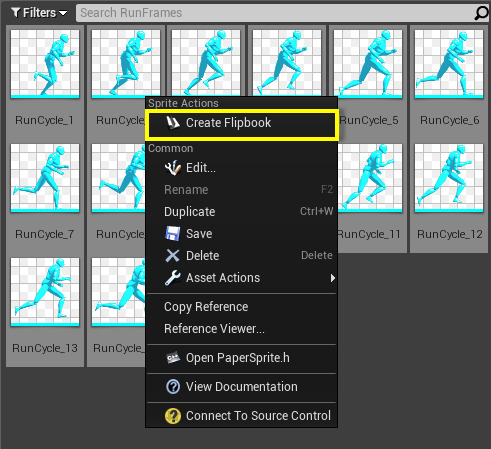Choose Save in the context menu

[x=242, y=234]
